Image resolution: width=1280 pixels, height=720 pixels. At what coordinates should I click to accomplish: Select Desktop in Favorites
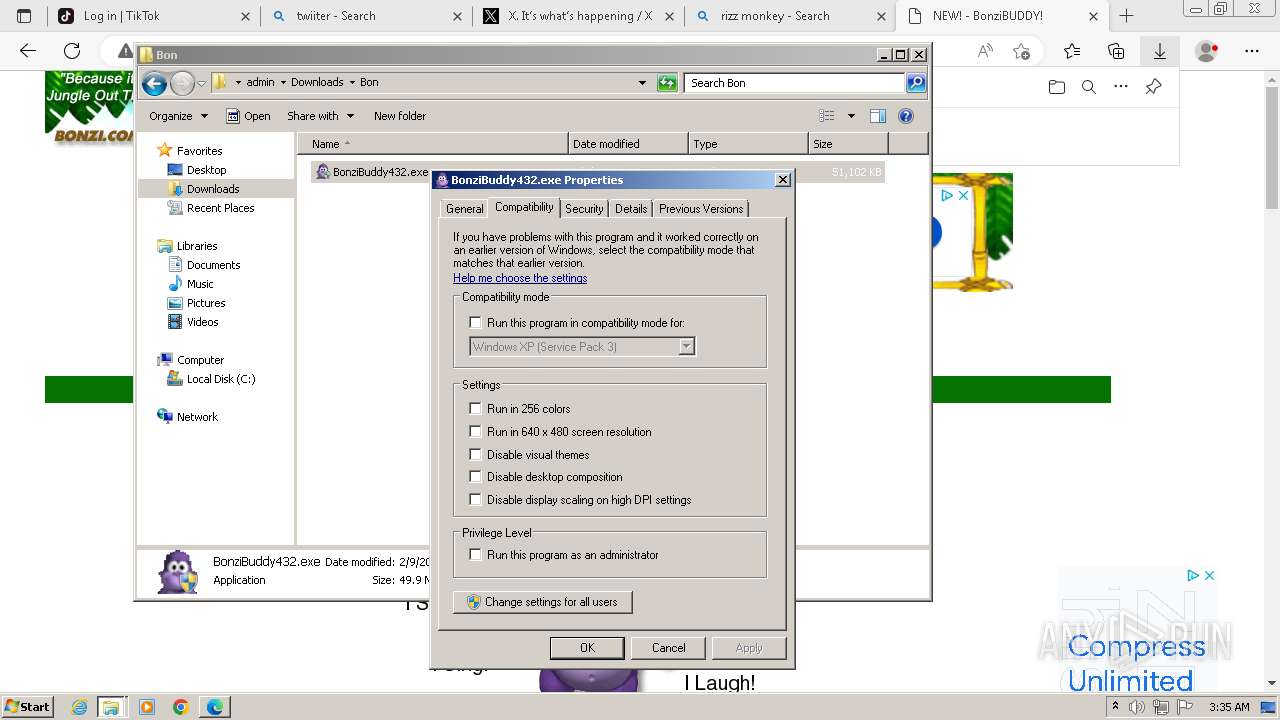(206, 170)
